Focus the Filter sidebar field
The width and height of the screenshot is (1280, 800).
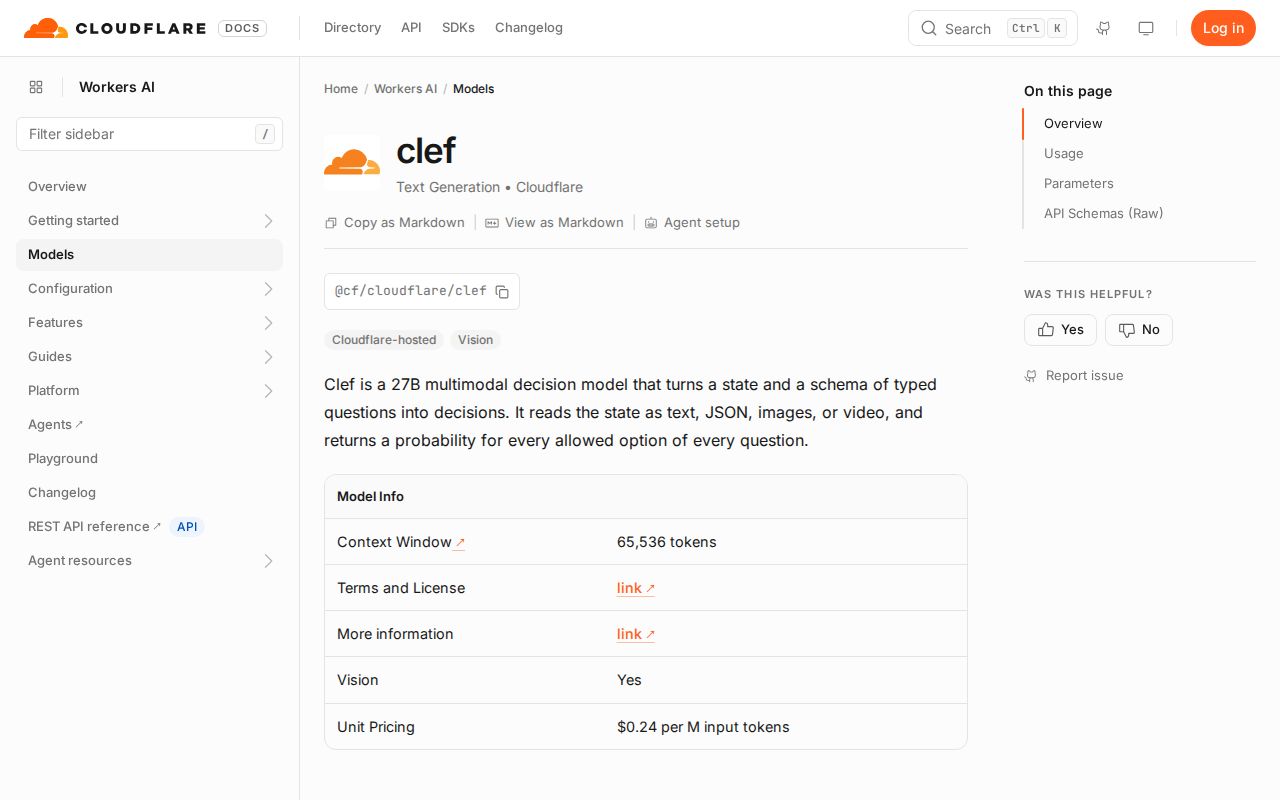point(149,134)
